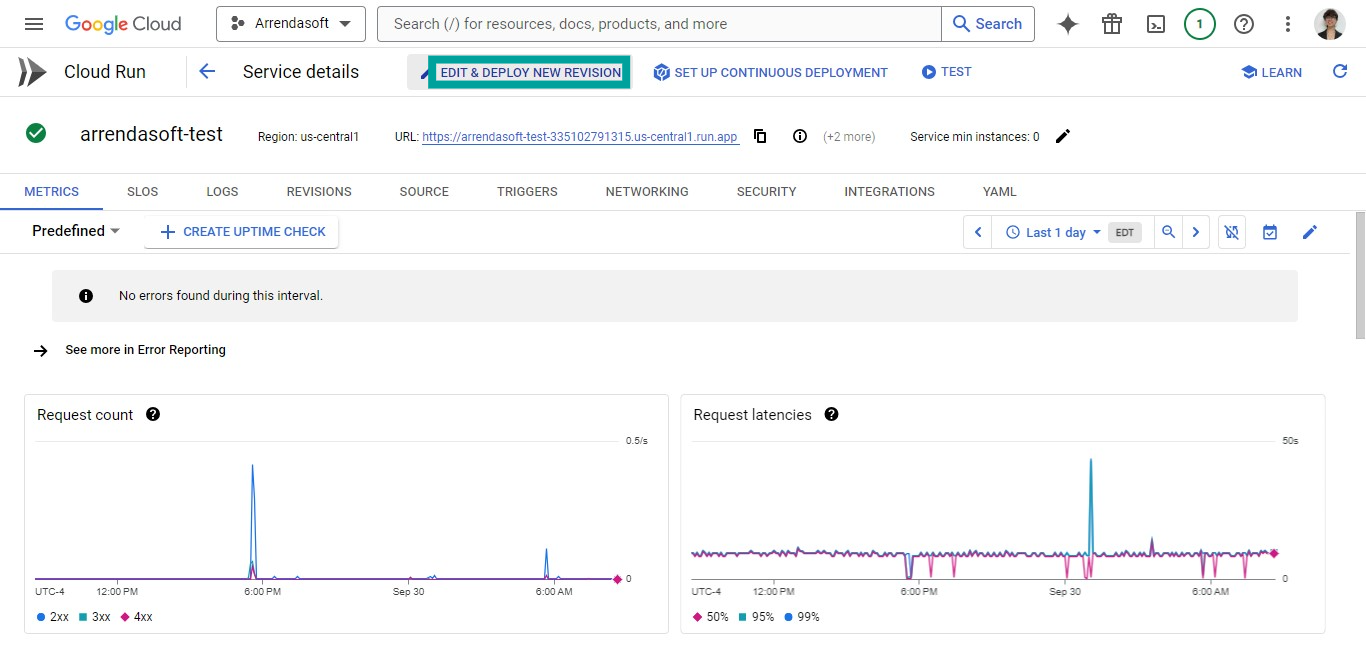1366x645 pixels.
Task: Focus the resources search input field
Action: (659, 24)
